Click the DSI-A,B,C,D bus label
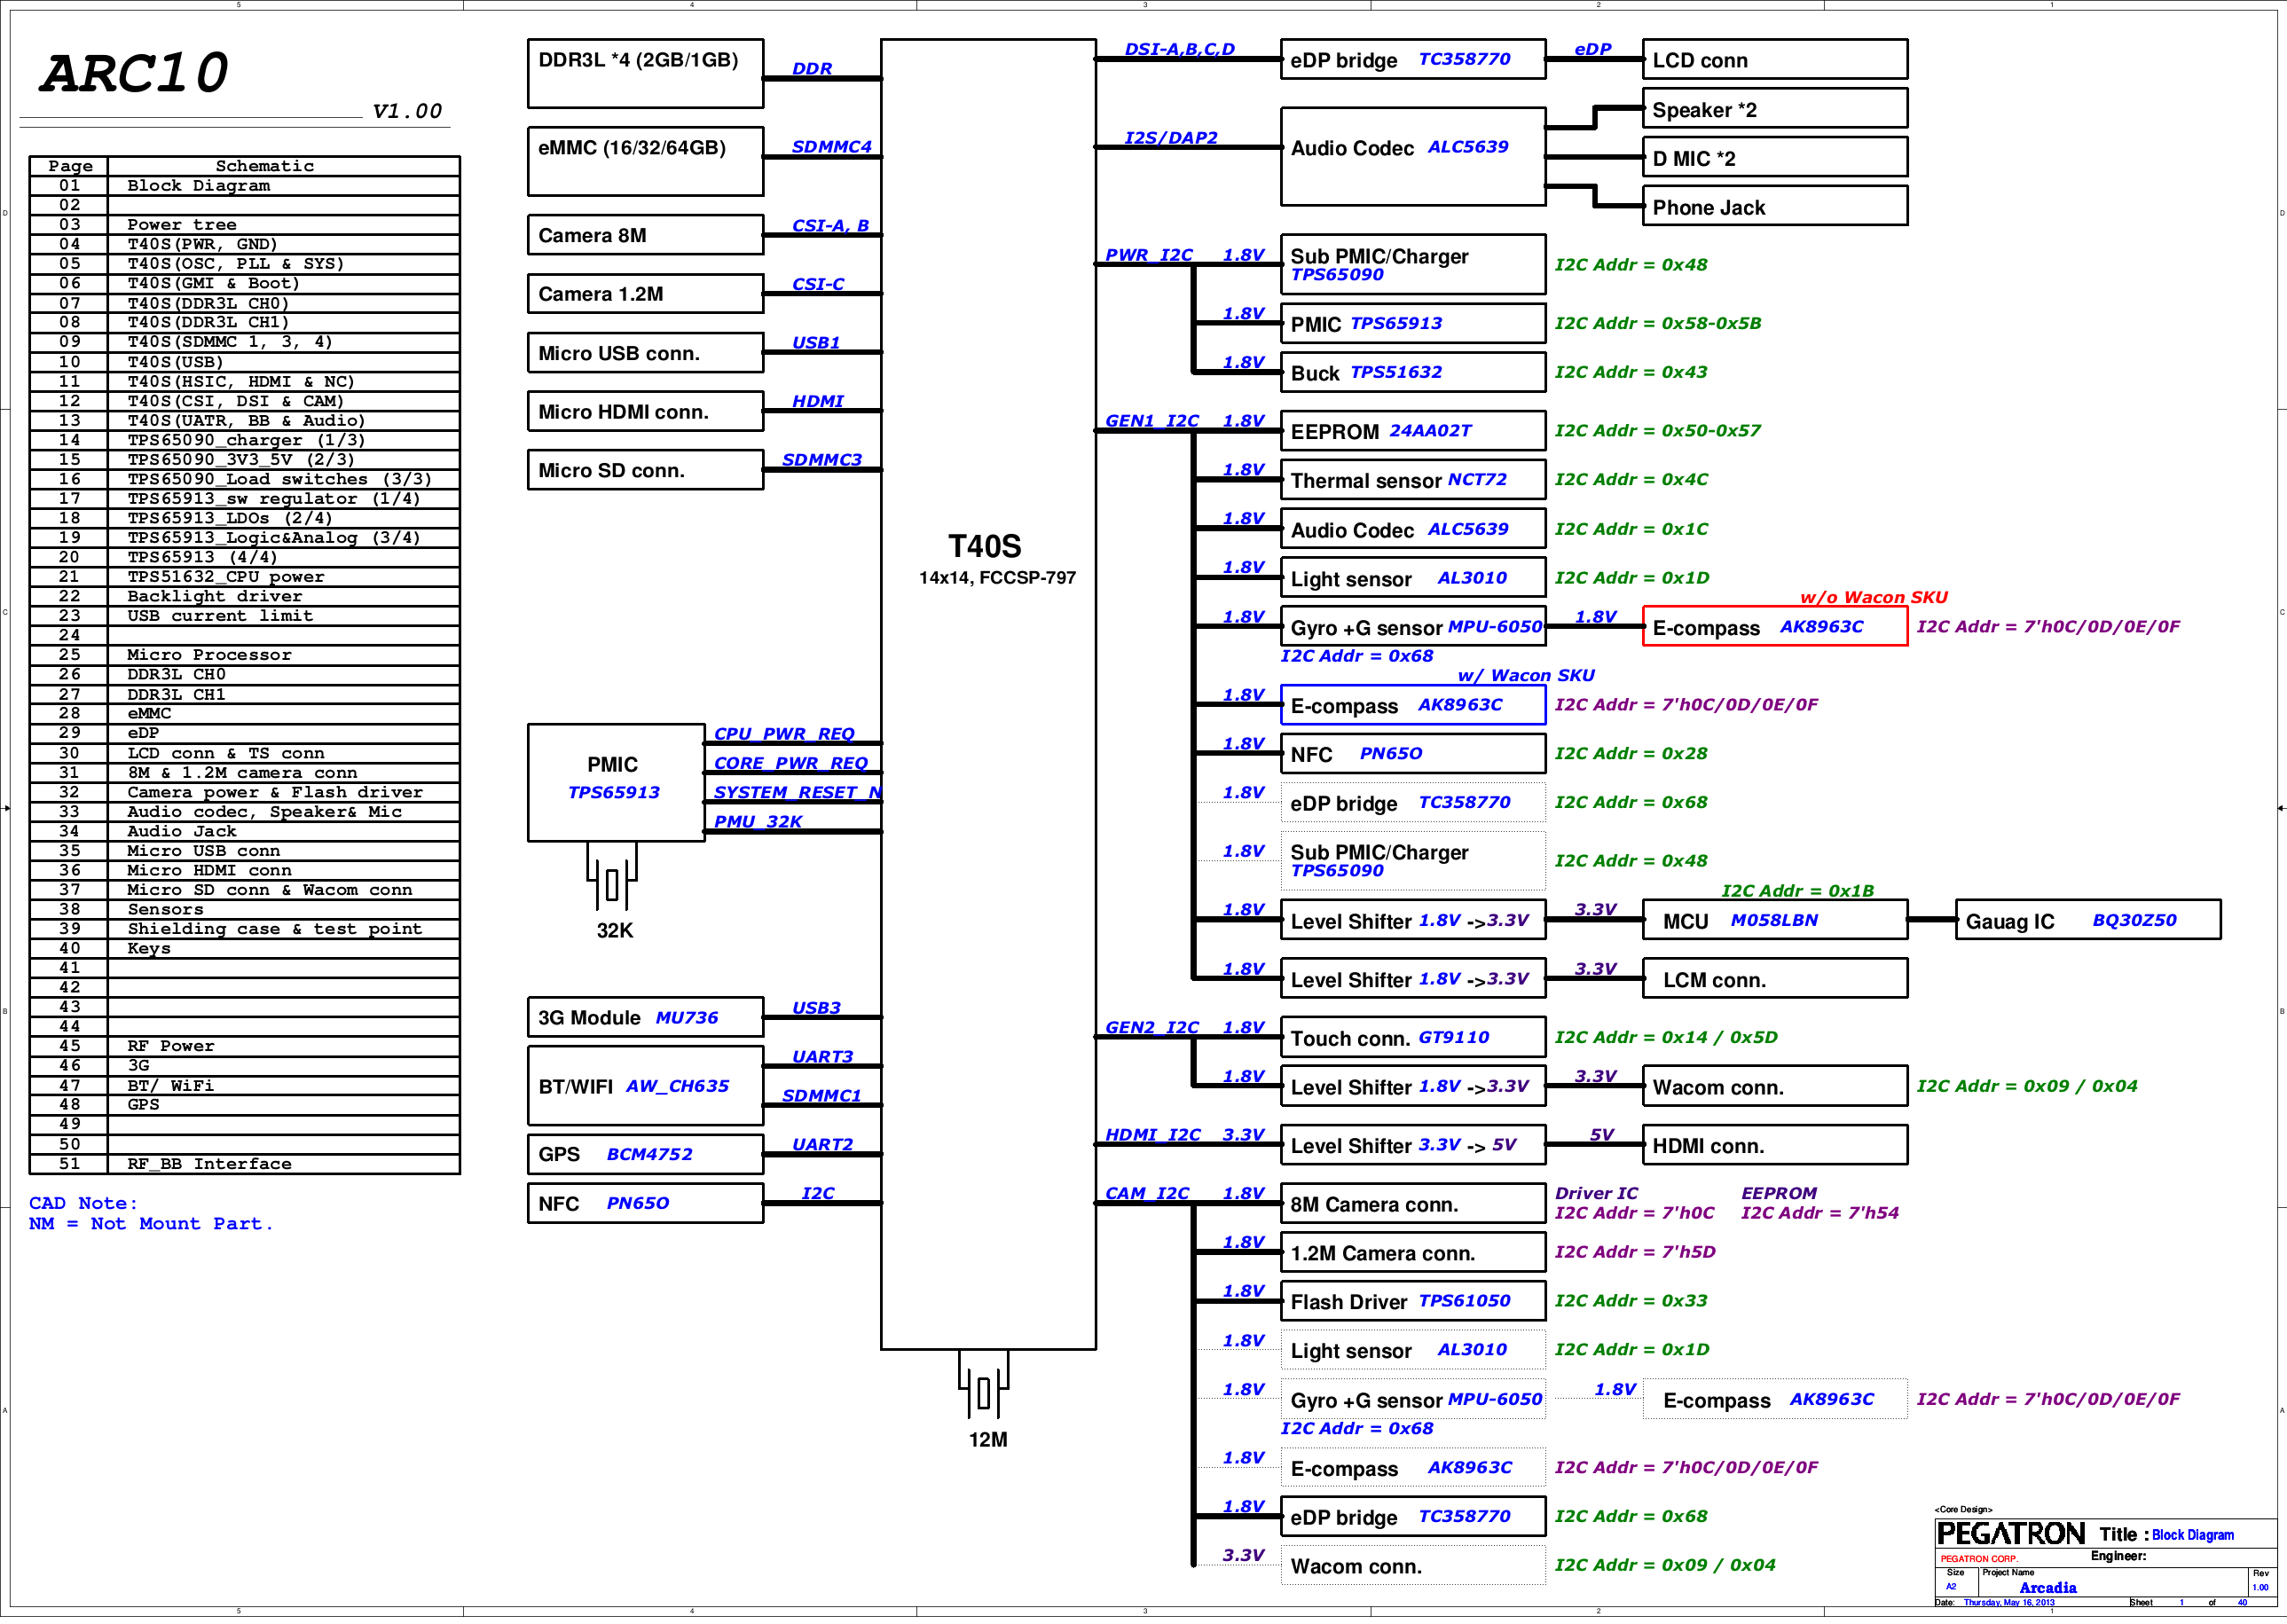 pos(1179,49)
